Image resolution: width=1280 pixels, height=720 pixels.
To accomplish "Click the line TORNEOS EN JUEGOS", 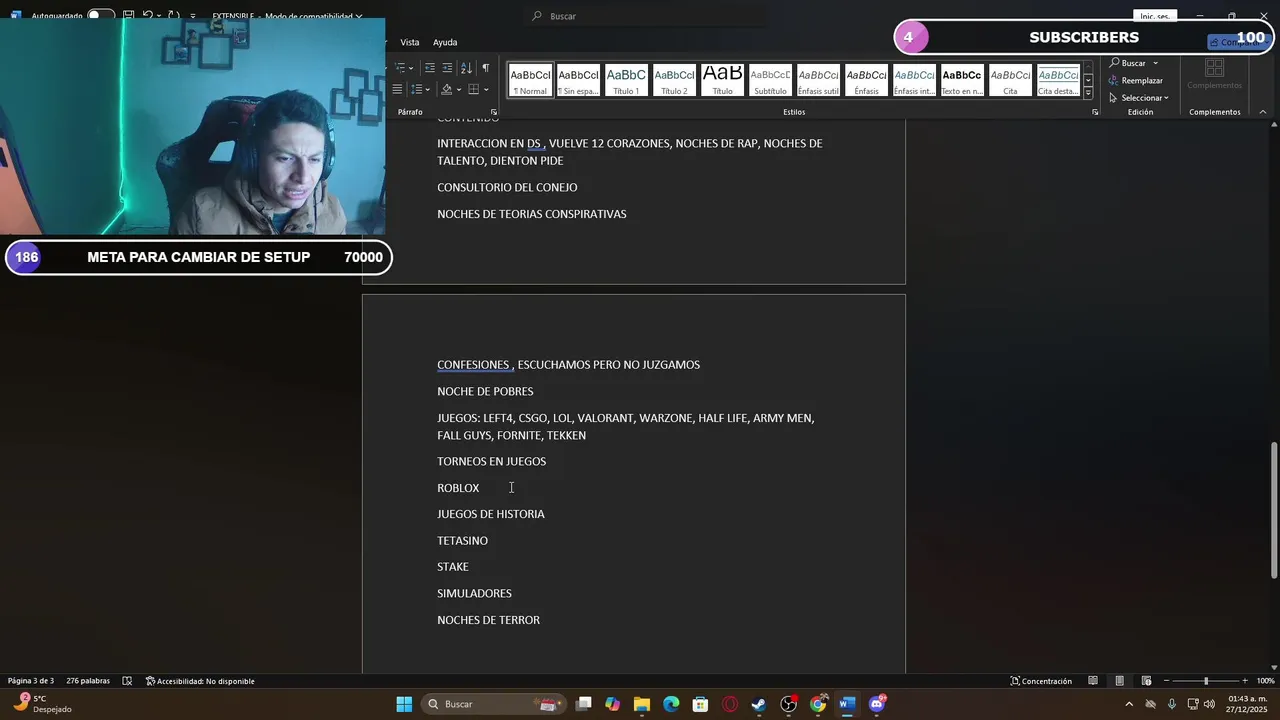I will pos(491,462).
